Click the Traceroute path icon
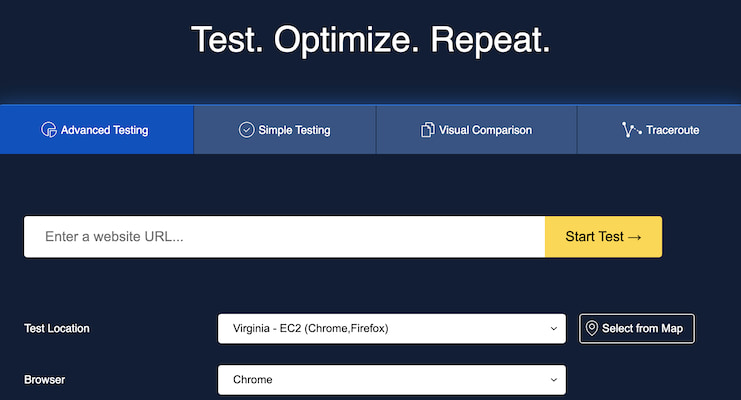741x400 pixels. tap(631, 130)
